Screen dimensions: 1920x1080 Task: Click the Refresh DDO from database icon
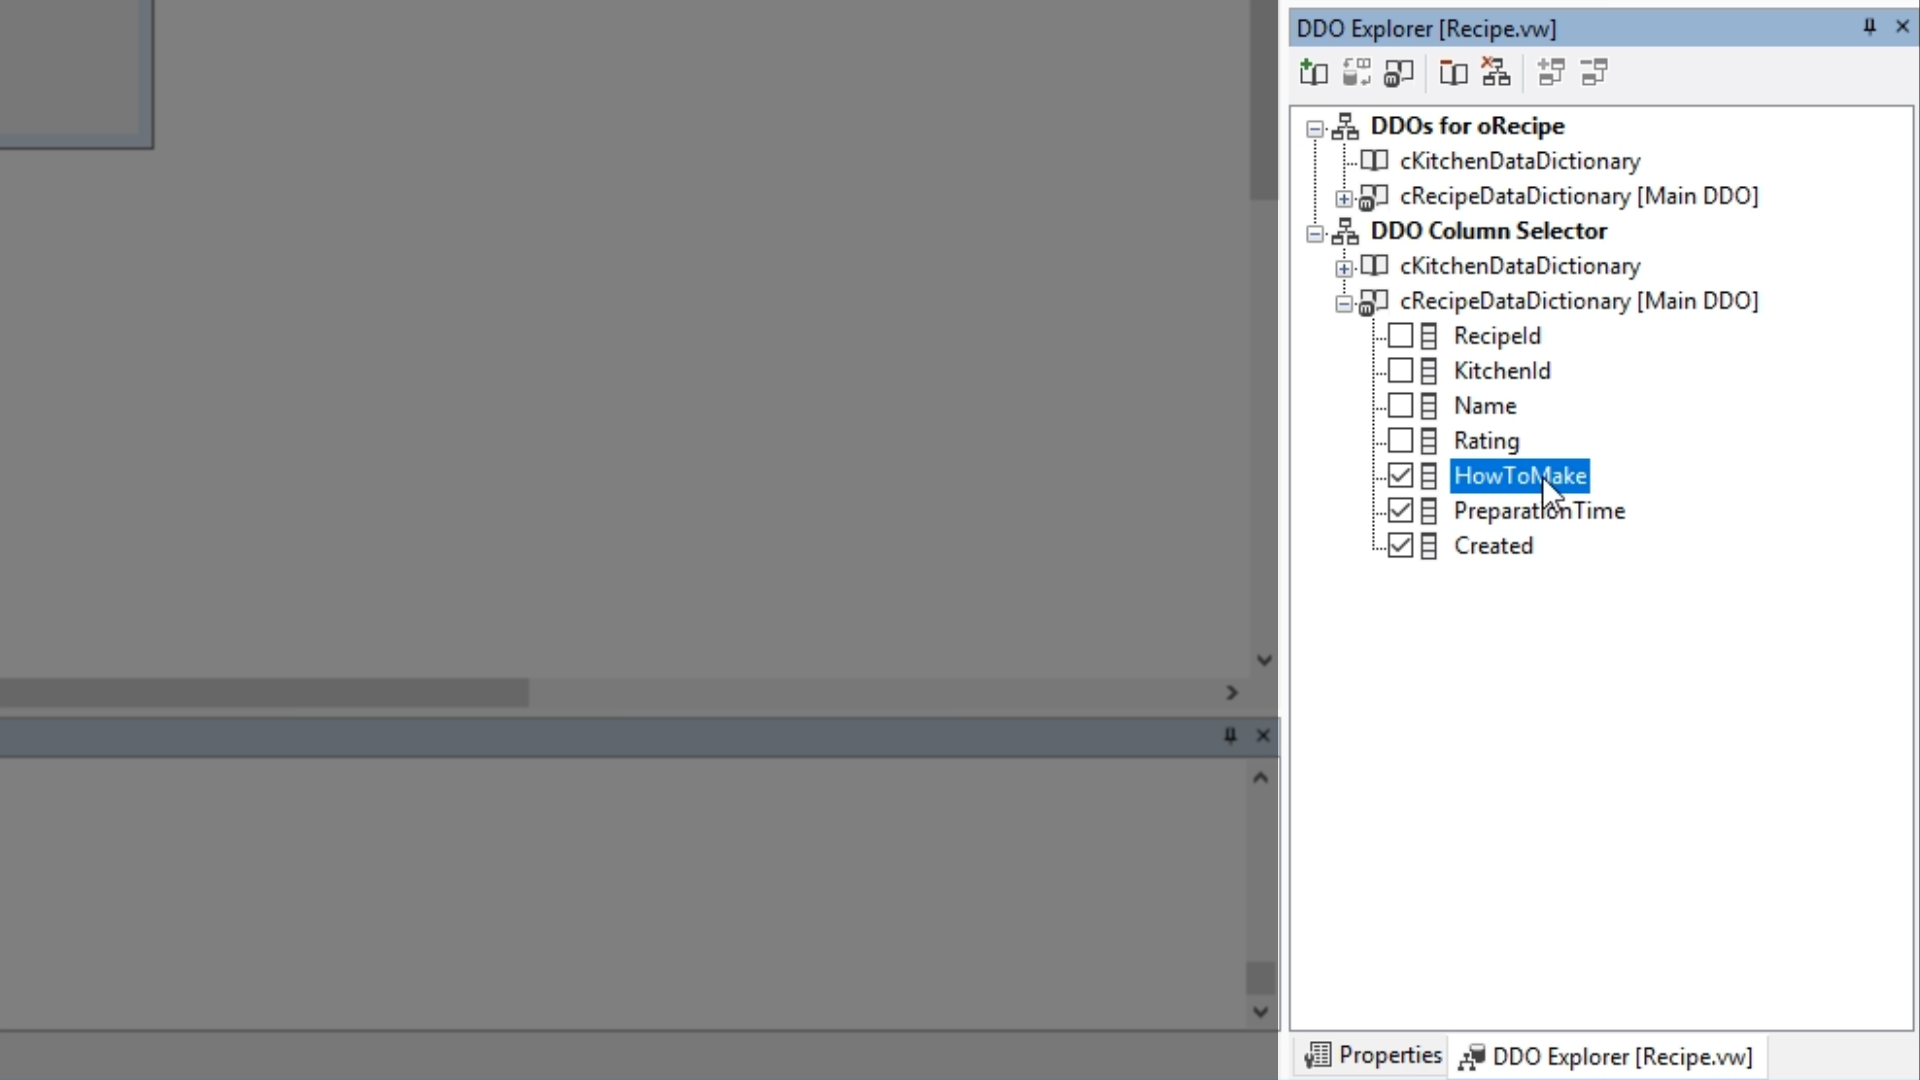tap(1356, 72)
